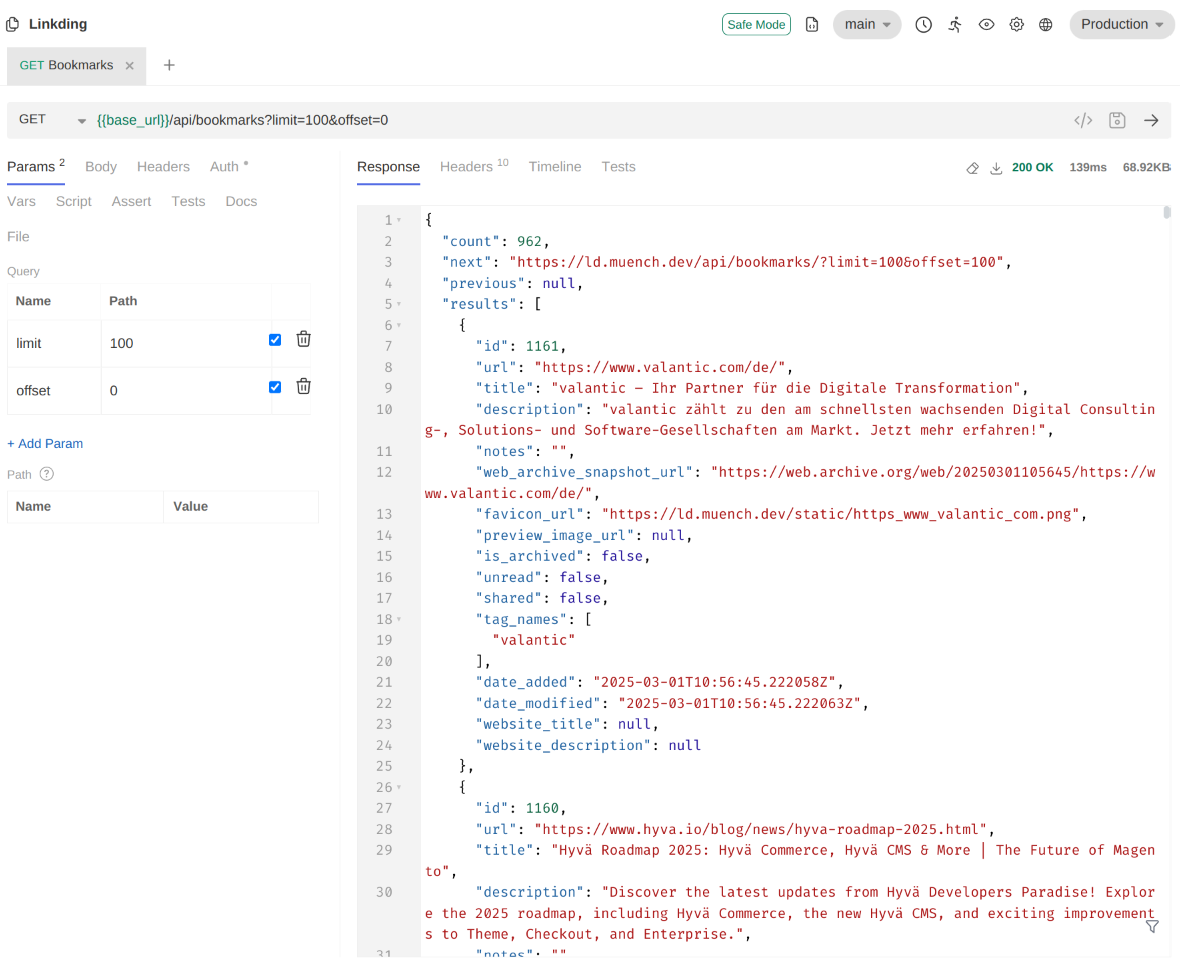
Task: Click the hyva-roadmap-2025 URL on line 28
Action: pos(760,830)
